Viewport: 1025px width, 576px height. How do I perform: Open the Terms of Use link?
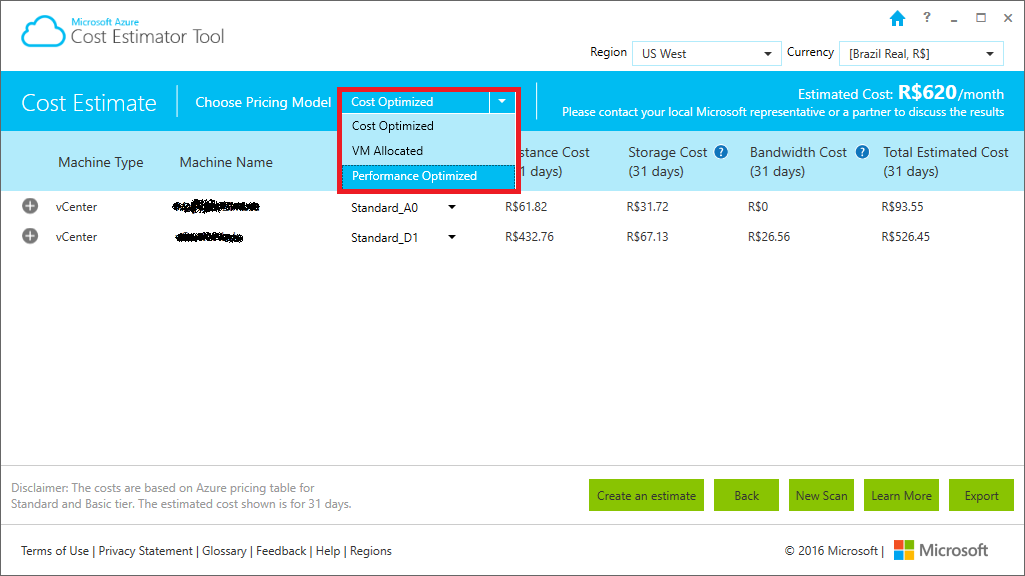point(55,551)
